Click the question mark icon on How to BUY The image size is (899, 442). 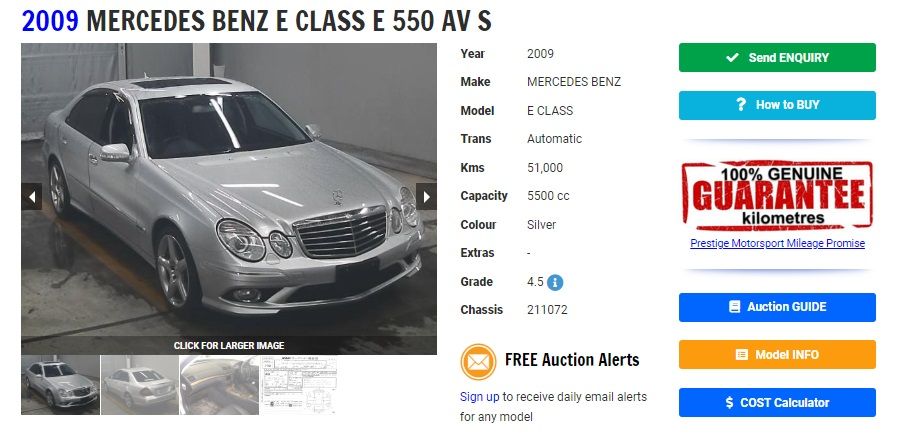tap(741, 104)
